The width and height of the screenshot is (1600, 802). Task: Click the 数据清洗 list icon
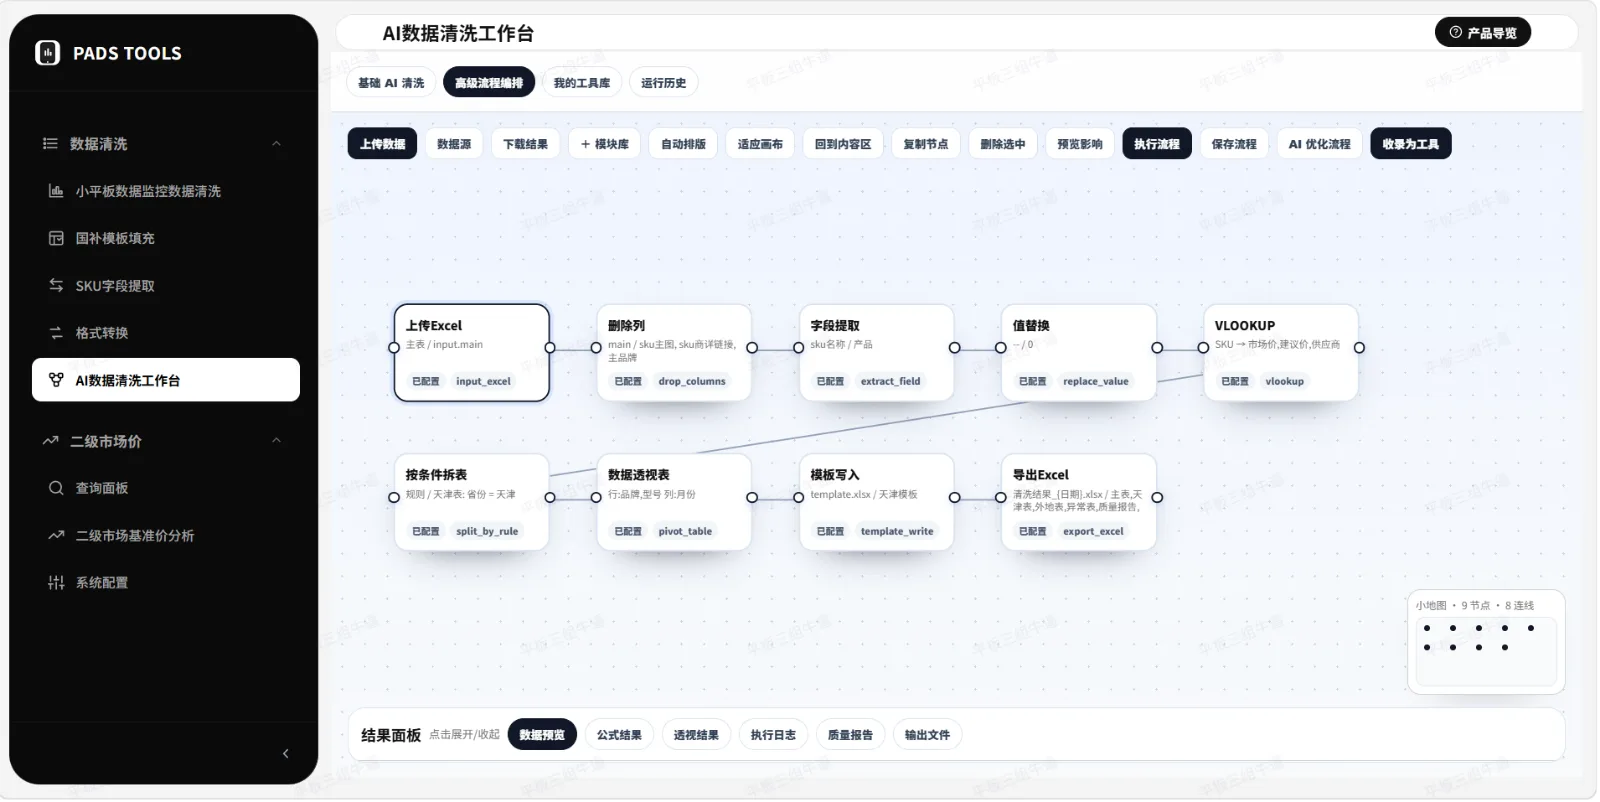[x=50, y=144]
